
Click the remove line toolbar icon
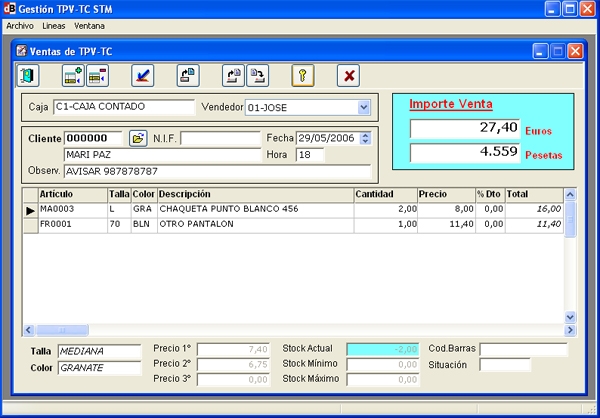[x=97, y=75]
